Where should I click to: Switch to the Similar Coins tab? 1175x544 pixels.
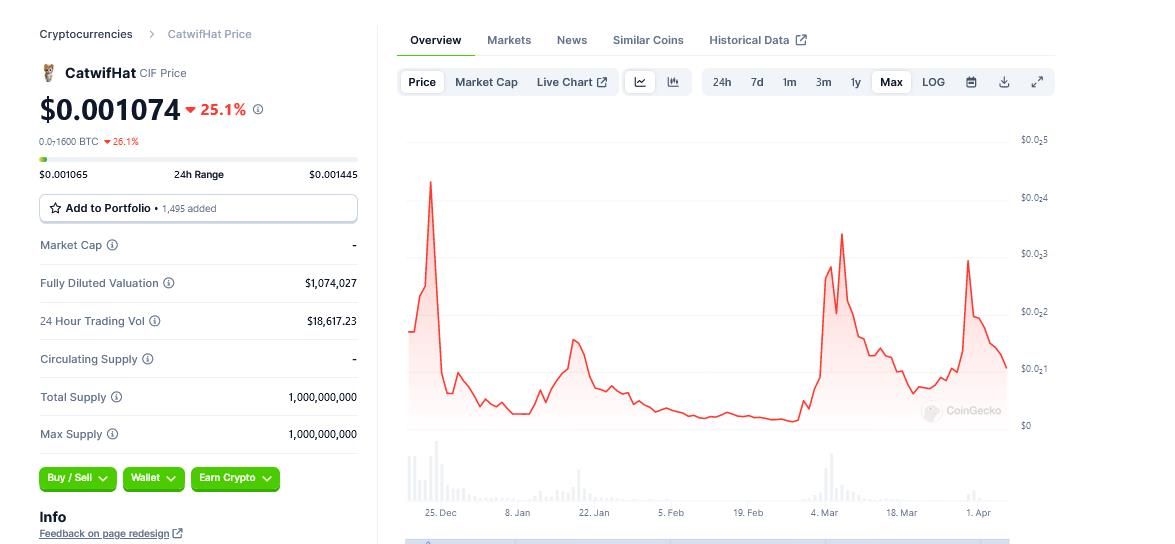pos(648,40)
